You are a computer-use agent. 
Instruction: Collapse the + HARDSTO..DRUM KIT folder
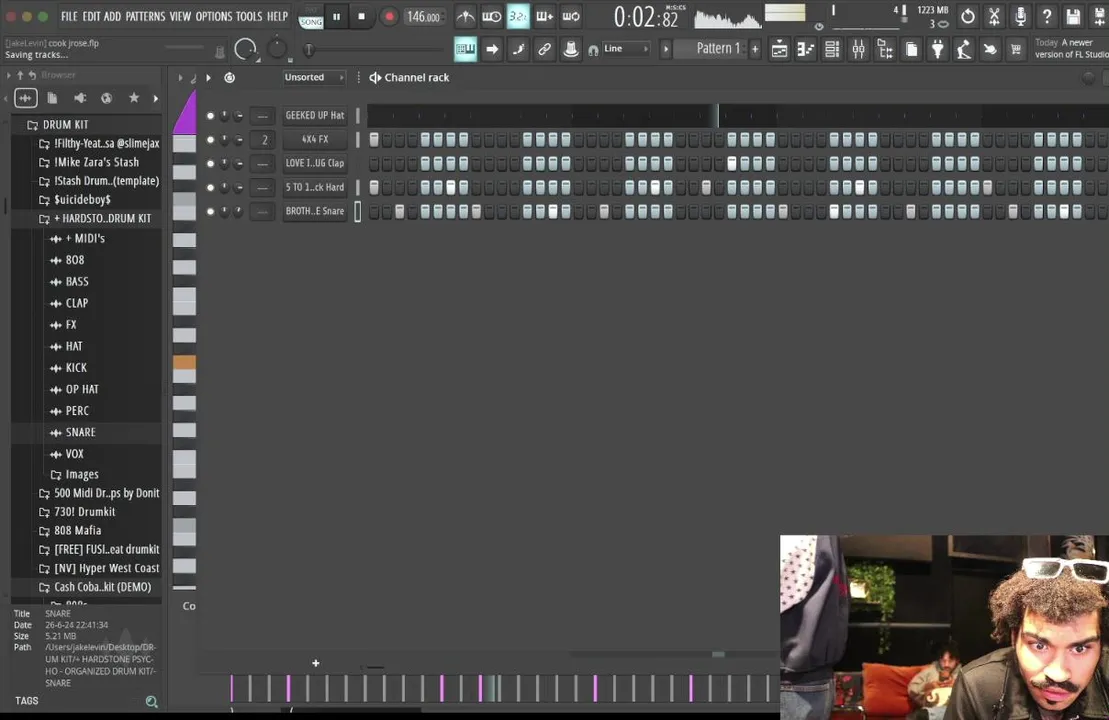(95, 219)
